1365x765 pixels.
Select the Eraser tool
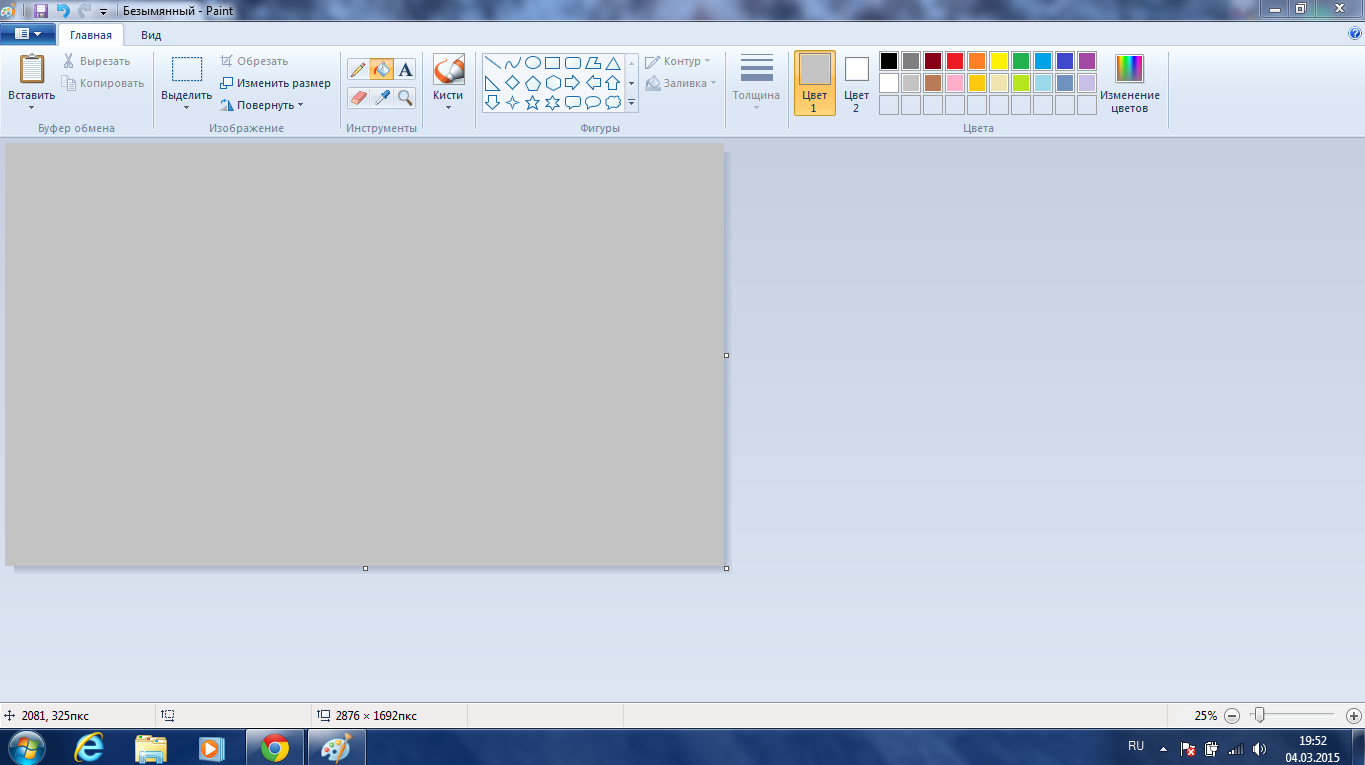point(358,97)
